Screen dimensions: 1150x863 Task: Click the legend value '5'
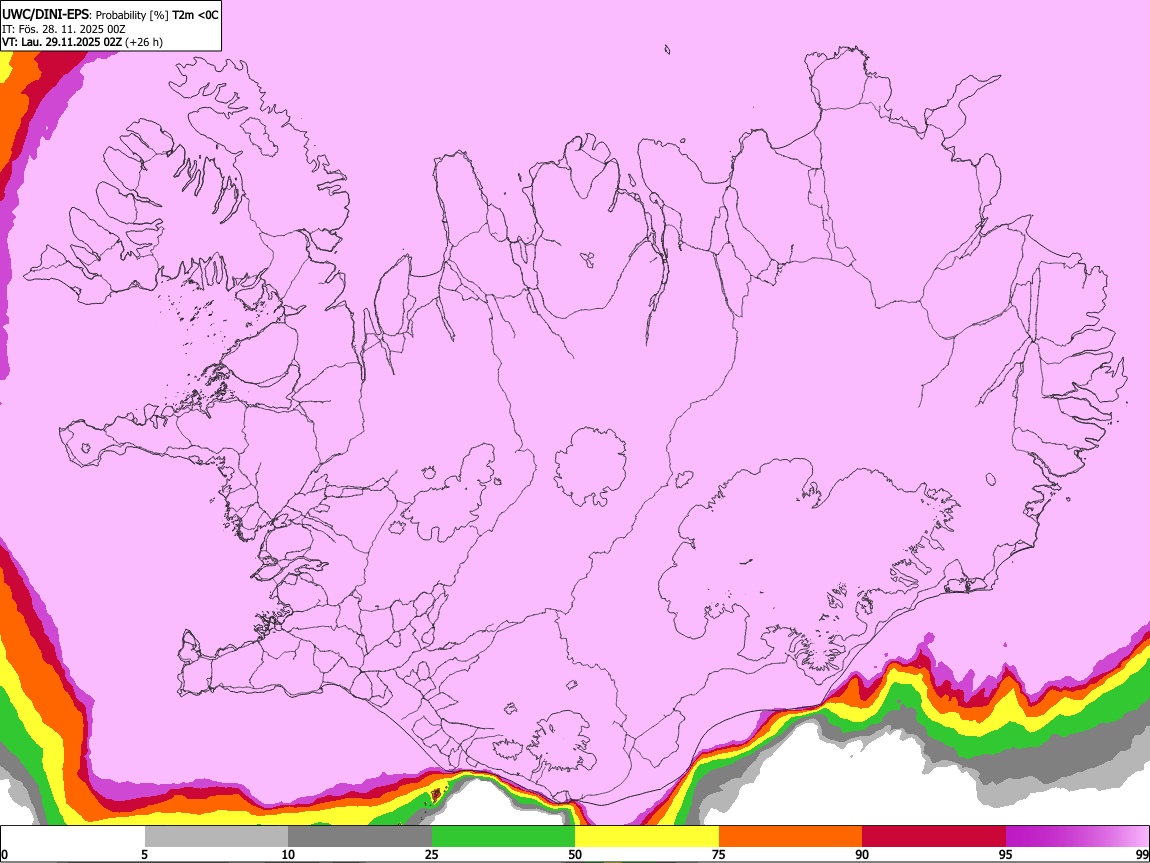[x=144, y=854]
